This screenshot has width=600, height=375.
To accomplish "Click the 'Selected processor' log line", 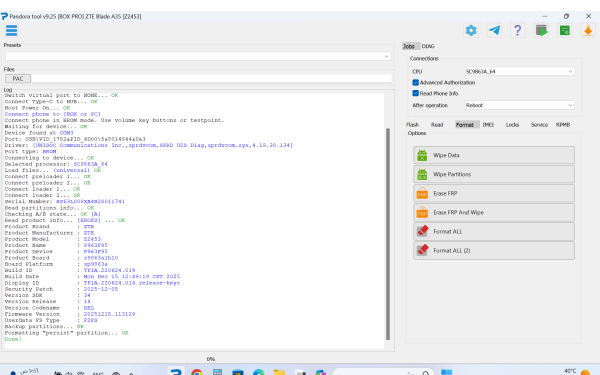I will pos(56,164).
